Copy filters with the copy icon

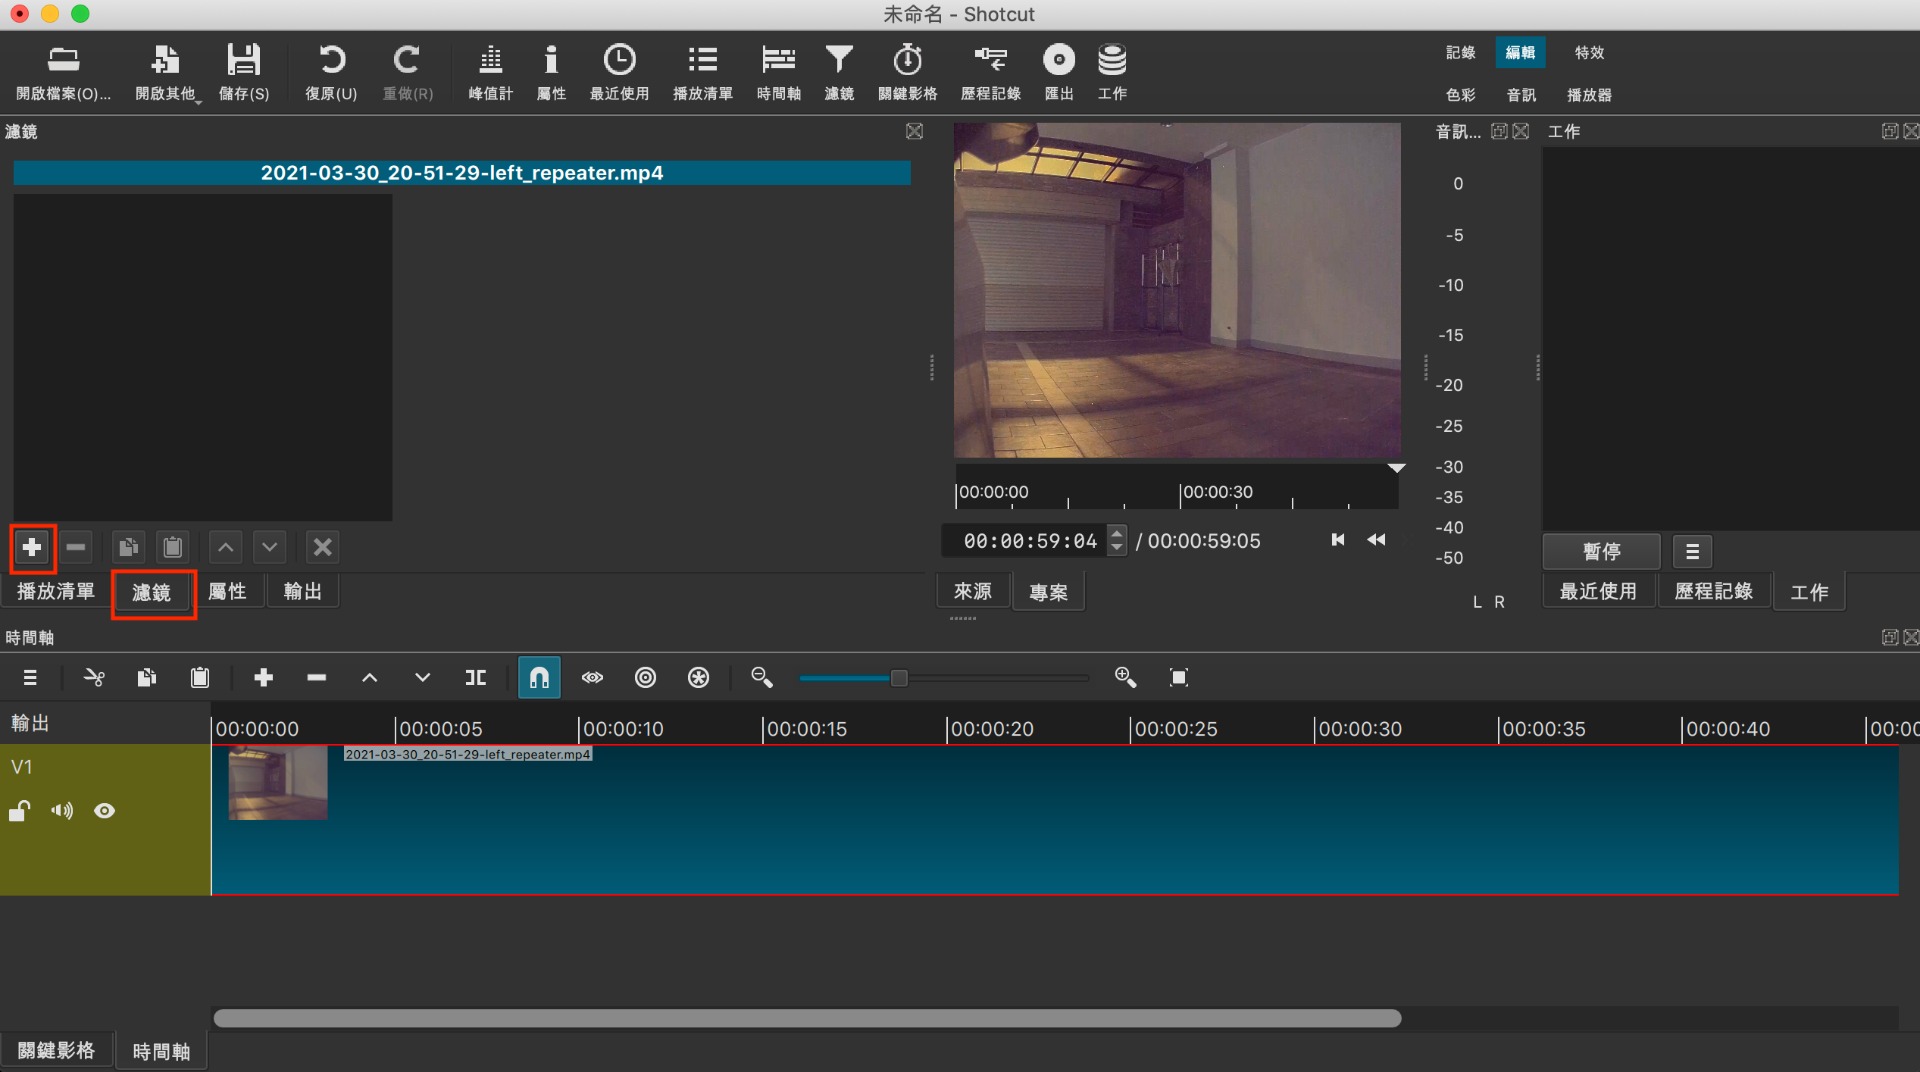tap(128, 548)
